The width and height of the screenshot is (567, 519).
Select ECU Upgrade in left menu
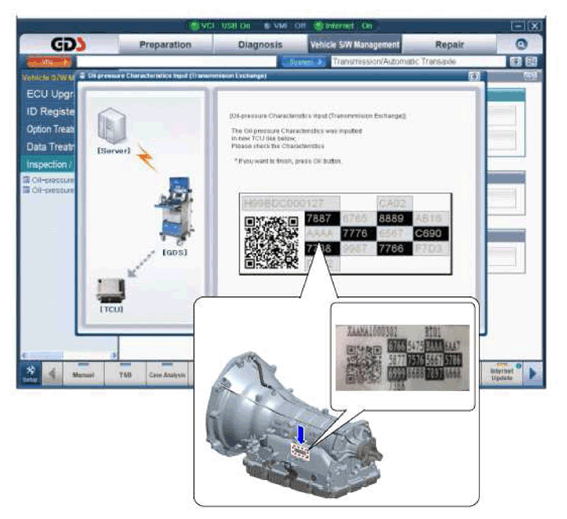coord(49,94)
